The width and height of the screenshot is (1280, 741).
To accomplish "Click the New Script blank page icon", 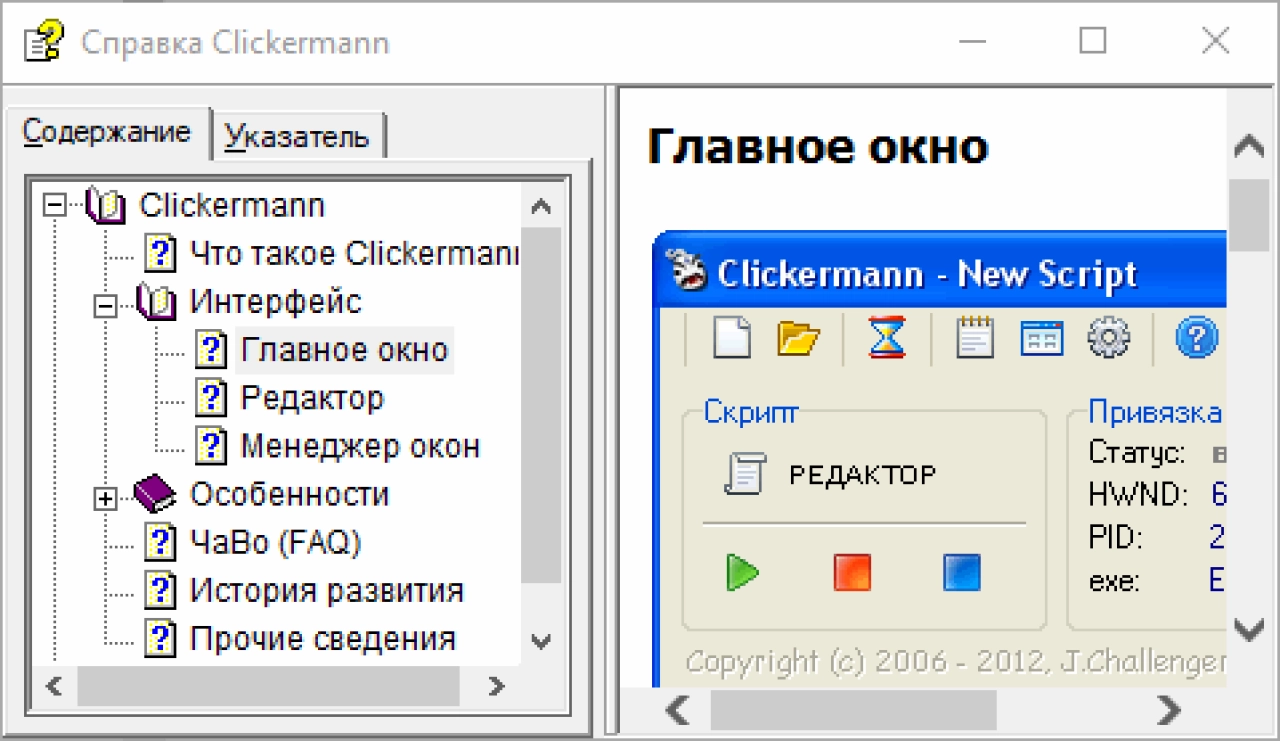I will (731, 338).
